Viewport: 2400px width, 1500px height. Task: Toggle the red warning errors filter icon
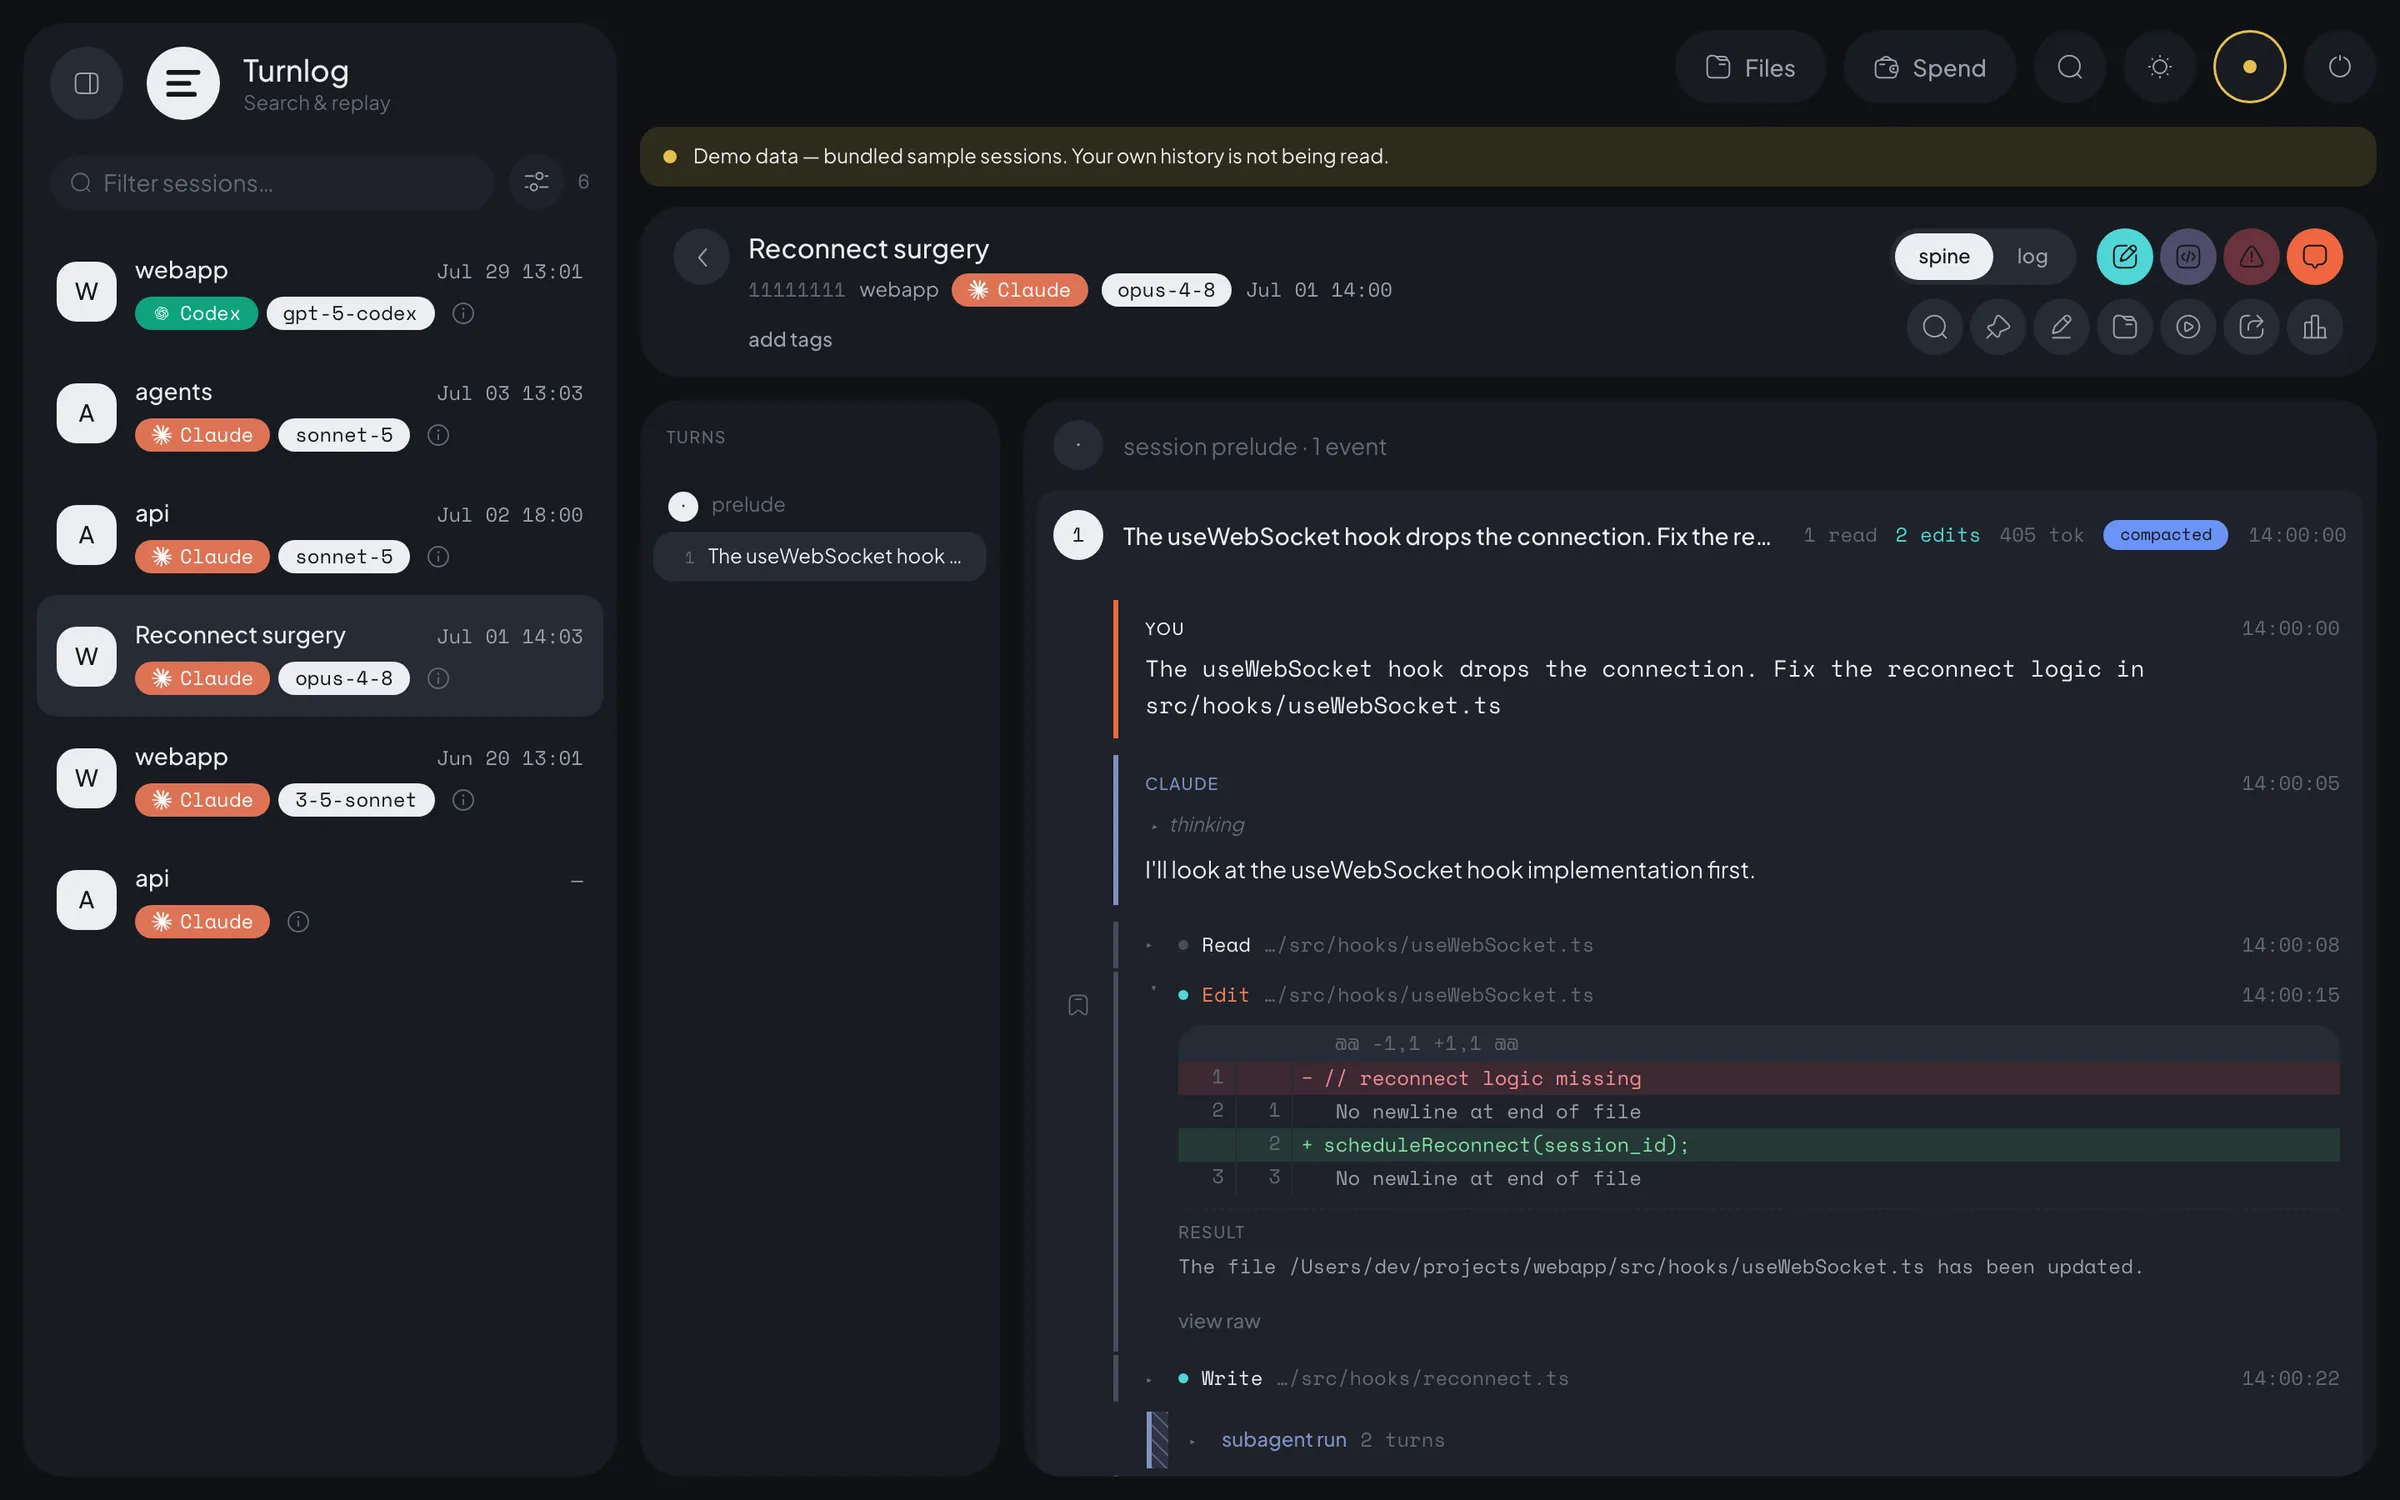coord(2251,257)
